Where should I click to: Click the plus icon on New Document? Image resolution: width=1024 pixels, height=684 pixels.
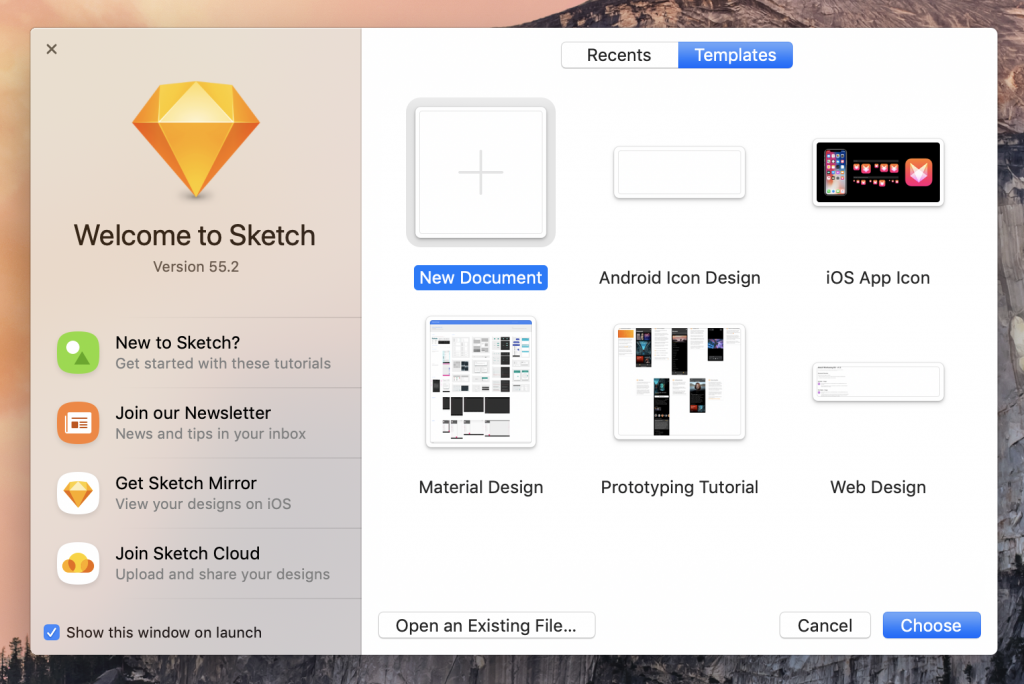(x=480, y=171)
